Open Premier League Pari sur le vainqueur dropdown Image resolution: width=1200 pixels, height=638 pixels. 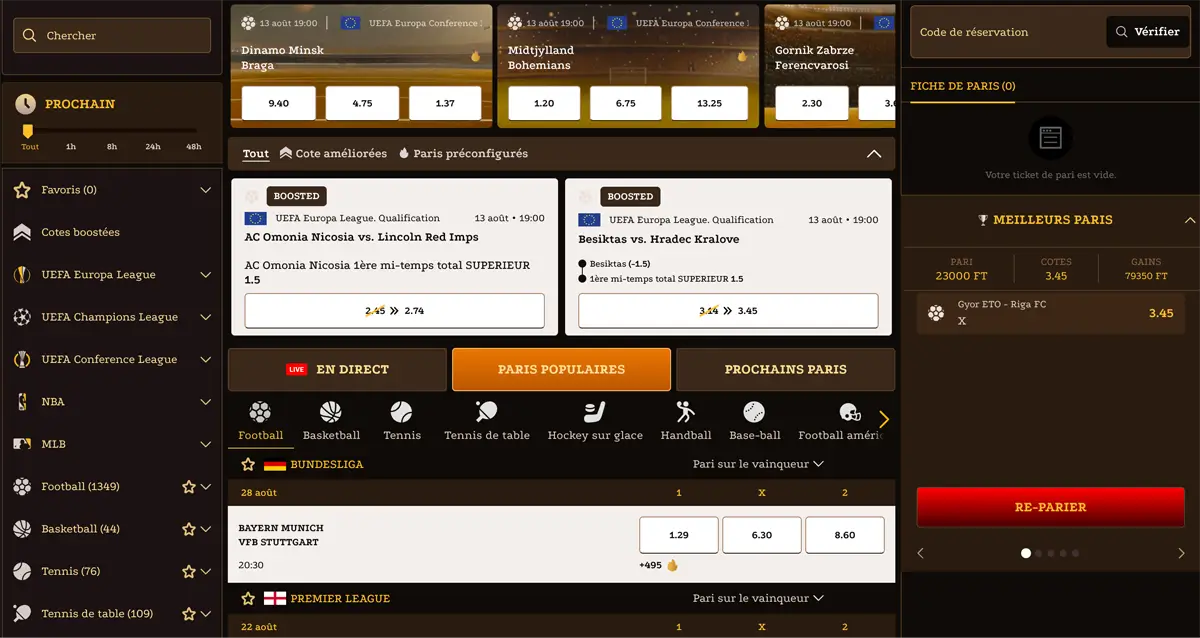point(758,598)
